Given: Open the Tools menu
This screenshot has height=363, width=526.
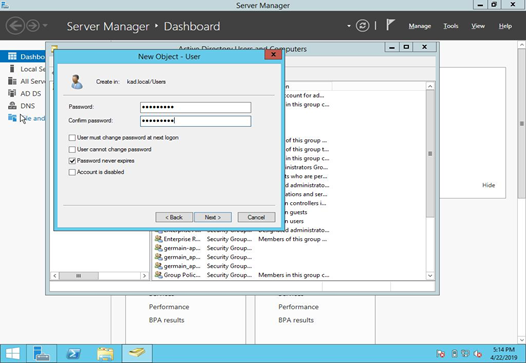Looking at the screenshot, I should [x=451, y=26].
